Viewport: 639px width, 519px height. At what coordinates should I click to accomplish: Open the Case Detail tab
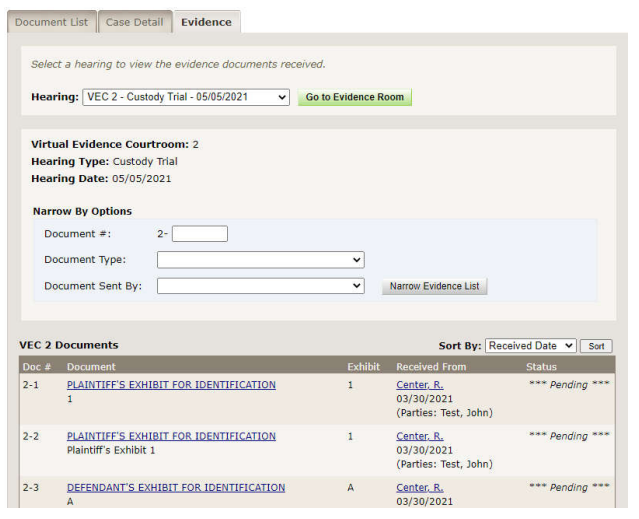point(134,22)
